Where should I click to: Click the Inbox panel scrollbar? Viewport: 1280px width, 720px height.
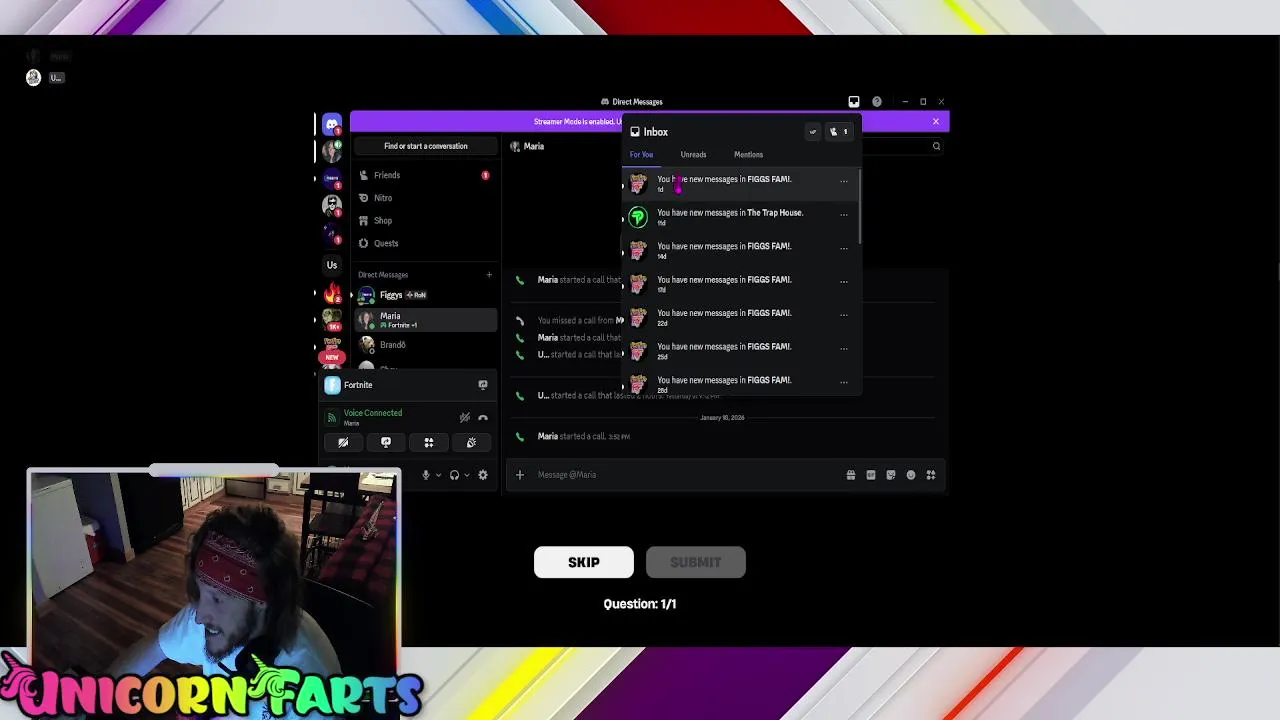pos(859,207)
